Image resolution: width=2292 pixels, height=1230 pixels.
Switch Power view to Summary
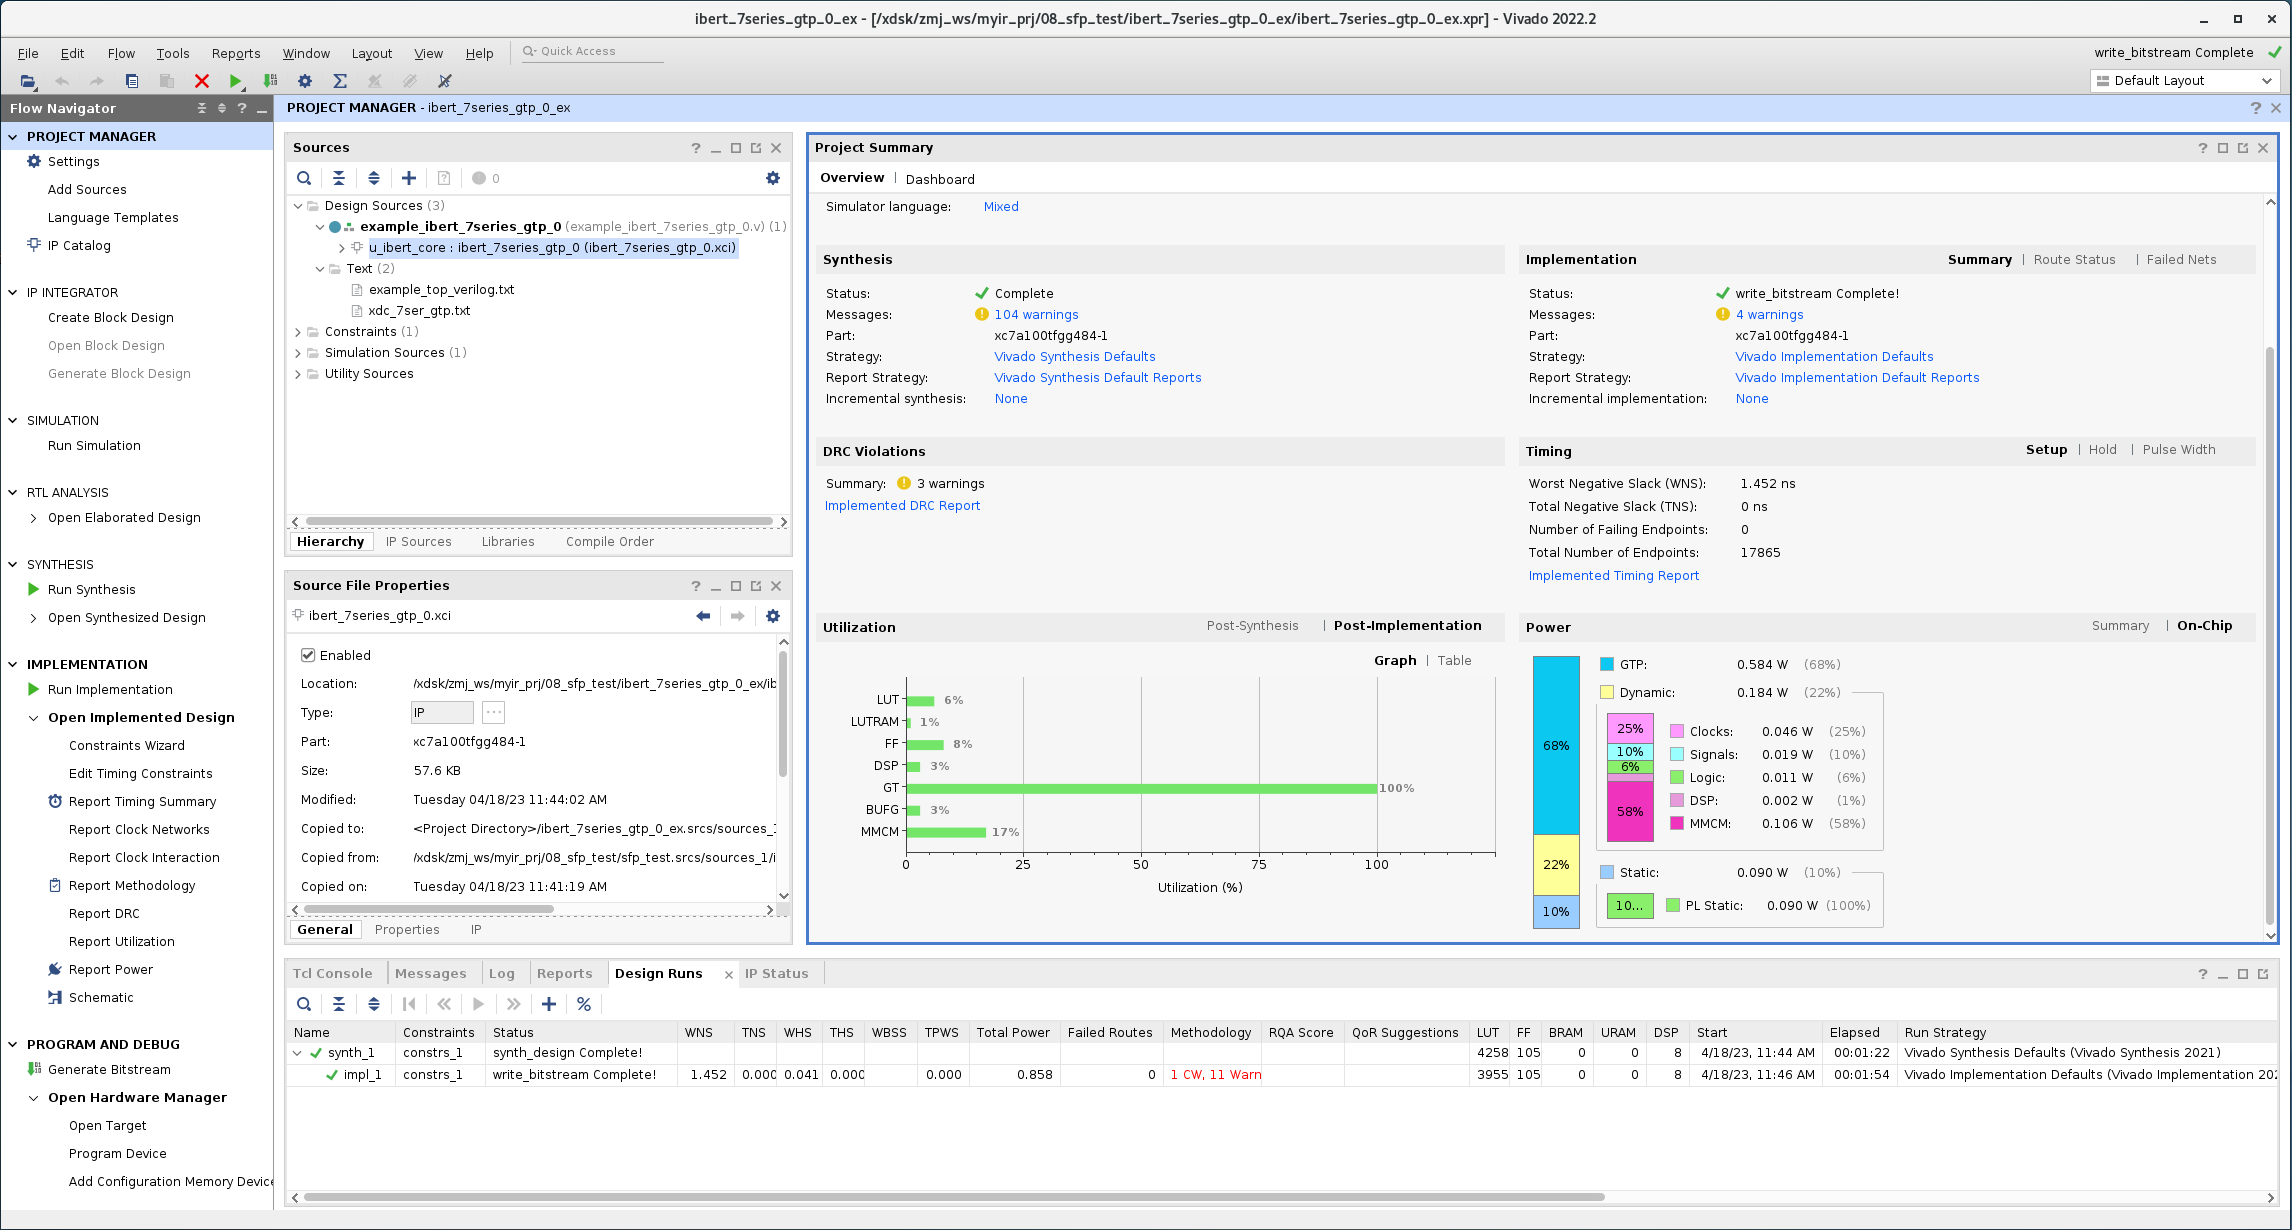point(2120,626)
